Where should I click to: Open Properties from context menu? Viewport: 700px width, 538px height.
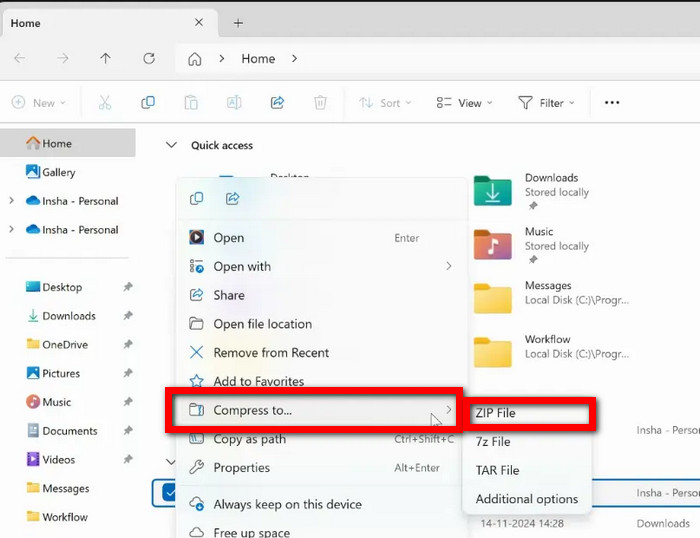321,467
